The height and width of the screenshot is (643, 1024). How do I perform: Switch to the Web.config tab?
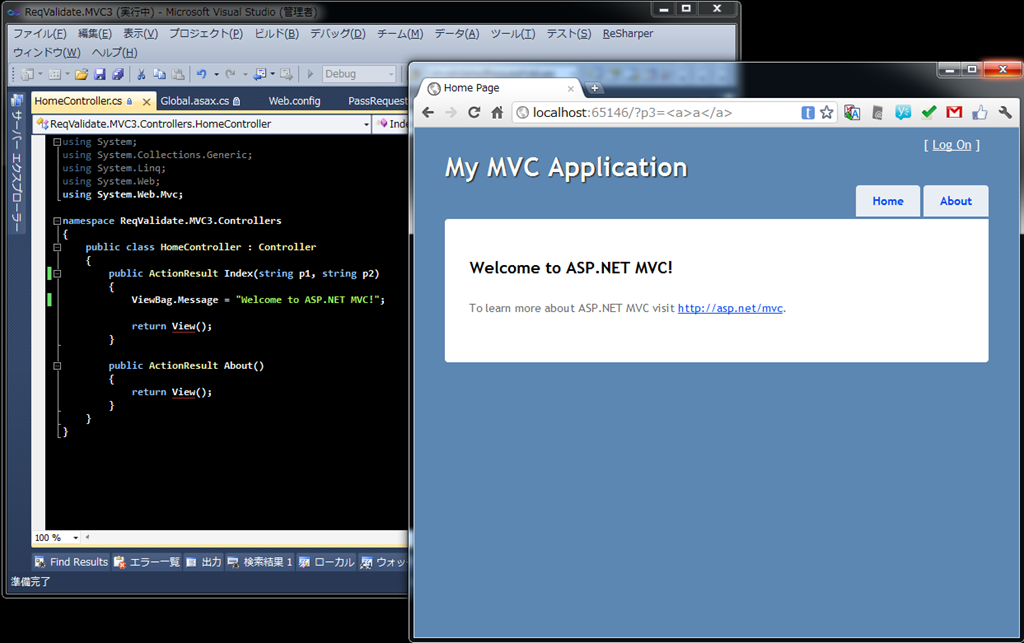click(x=295, y=101)
